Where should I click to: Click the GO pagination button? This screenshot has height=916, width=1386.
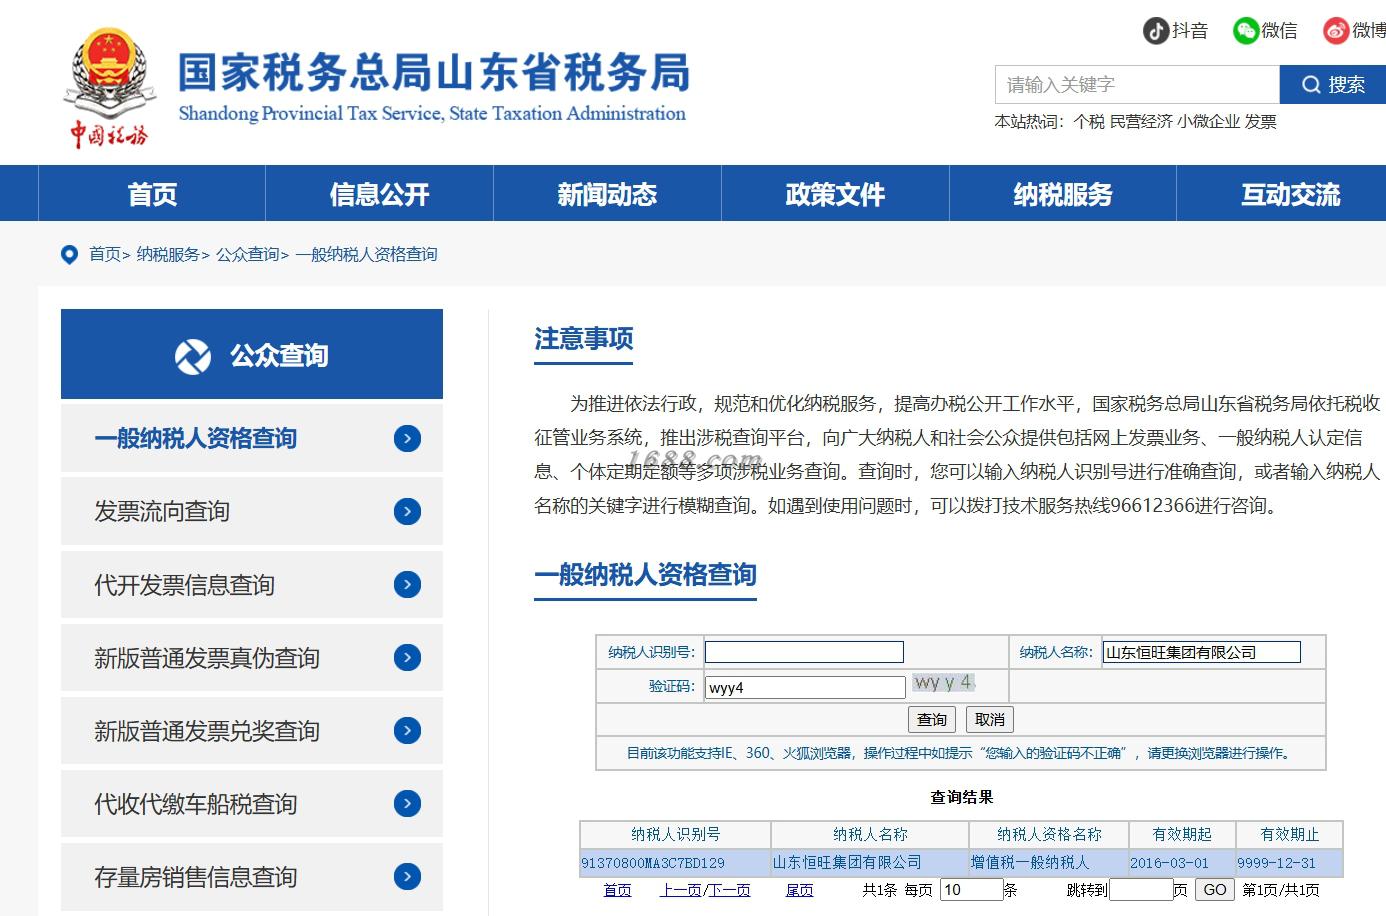(1215, 889)
